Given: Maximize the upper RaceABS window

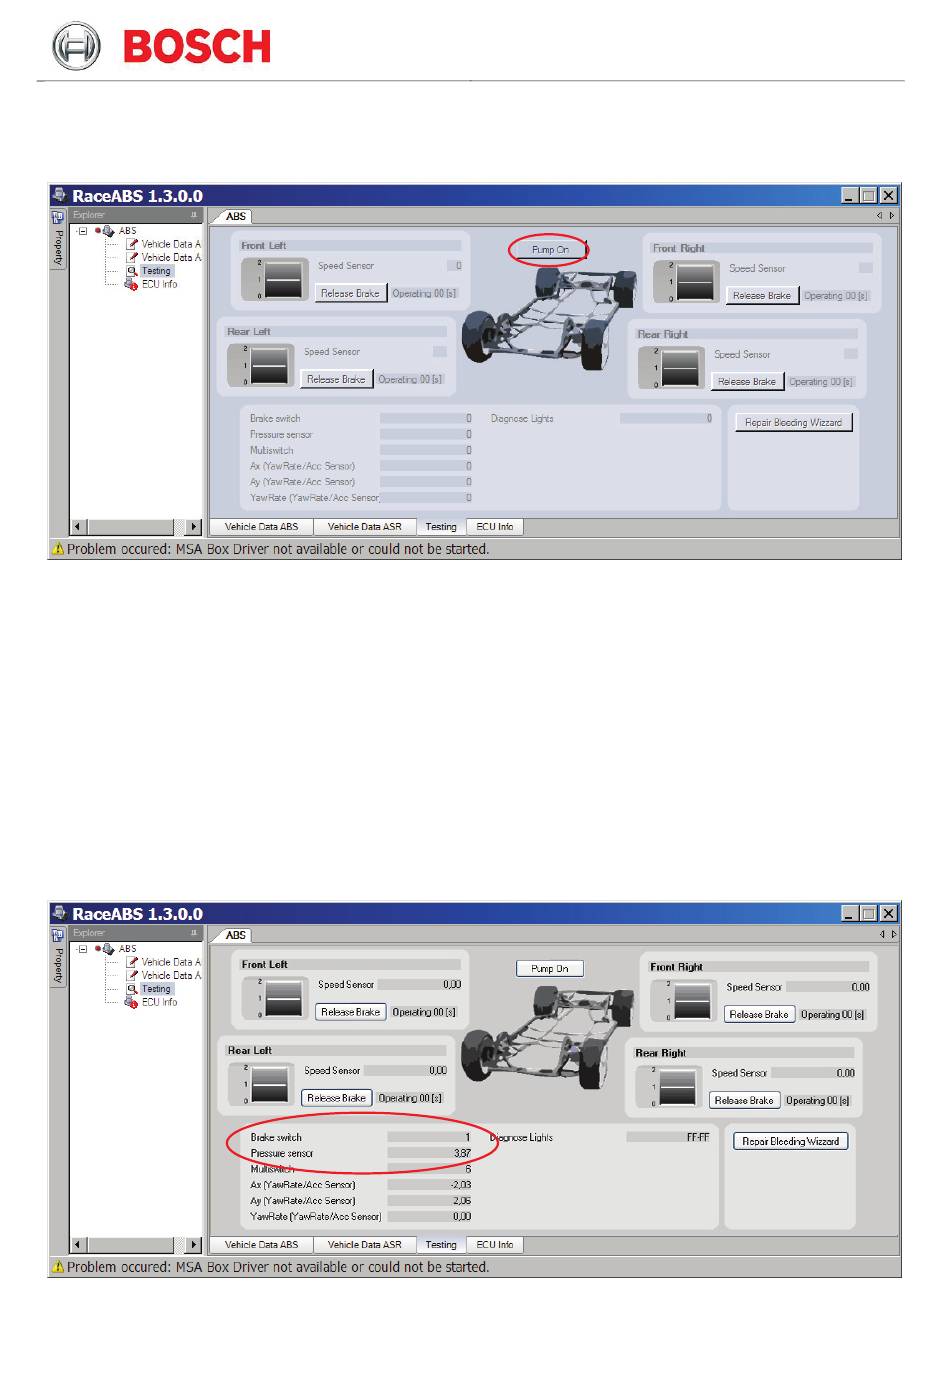Looking at the screenshot, I should (x=868, y=196).
